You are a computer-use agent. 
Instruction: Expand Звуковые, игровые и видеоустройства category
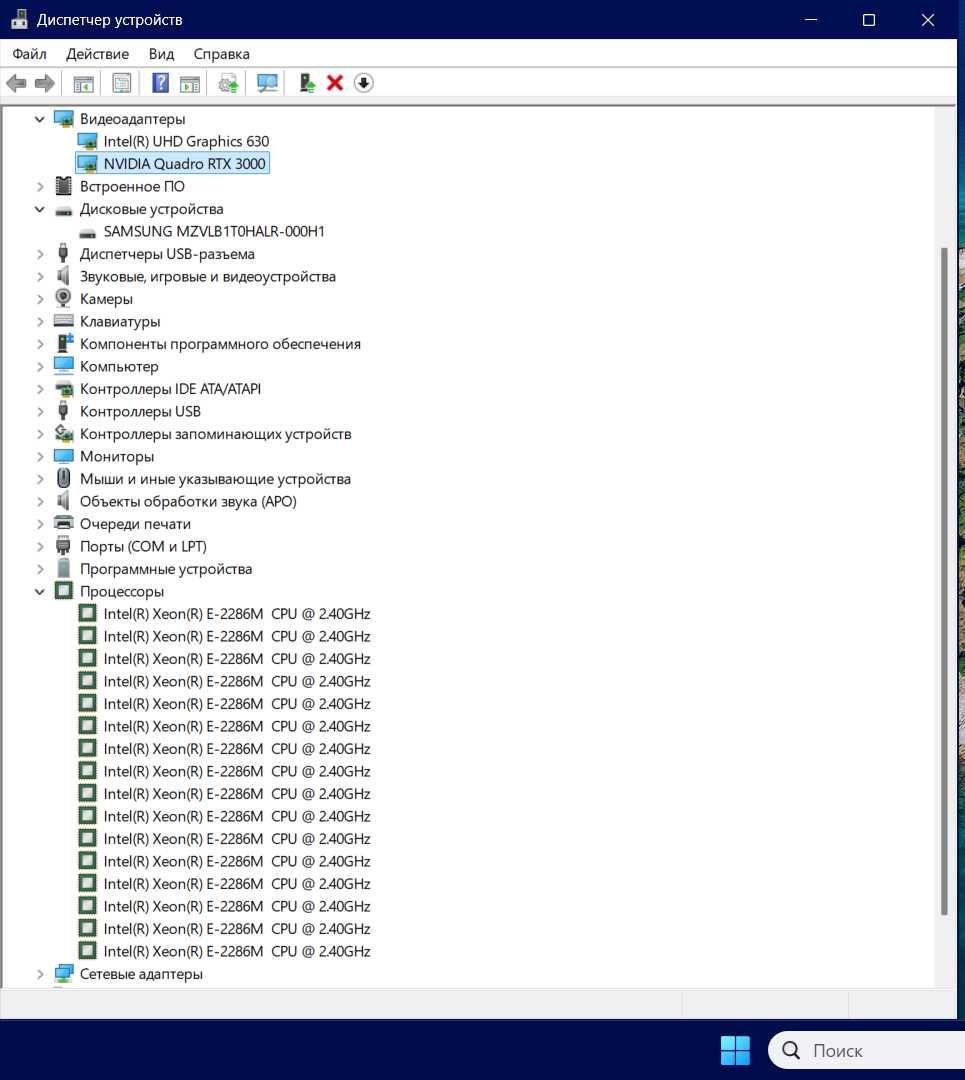40,277
